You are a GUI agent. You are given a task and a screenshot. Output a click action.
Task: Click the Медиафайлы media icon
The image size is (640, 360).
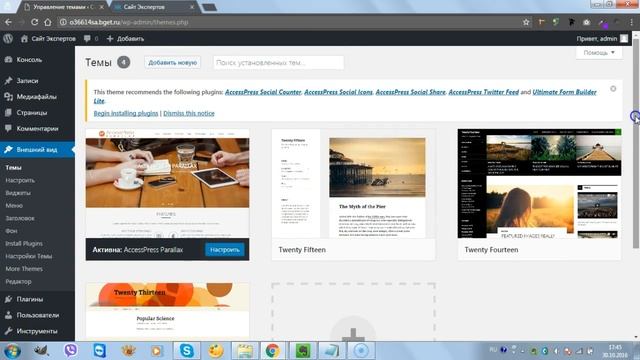(x=8, y=97)
